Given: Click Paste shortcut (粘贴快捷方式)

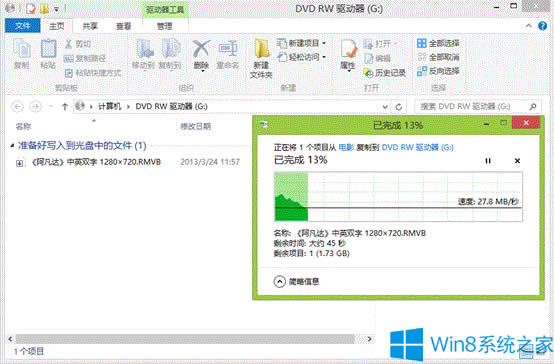Looking at the screenshot, I should pos(93,73).
